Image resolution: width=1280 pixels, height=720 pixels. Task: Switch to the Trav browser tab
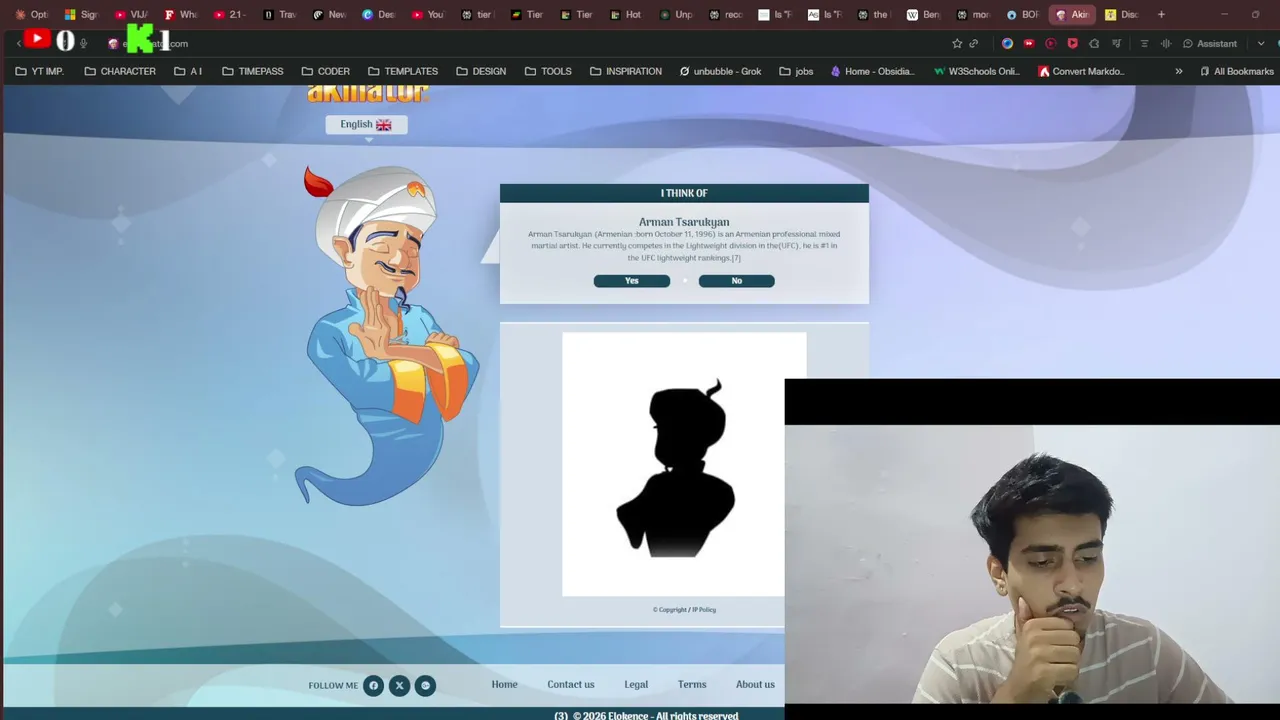tap(281, 15)
